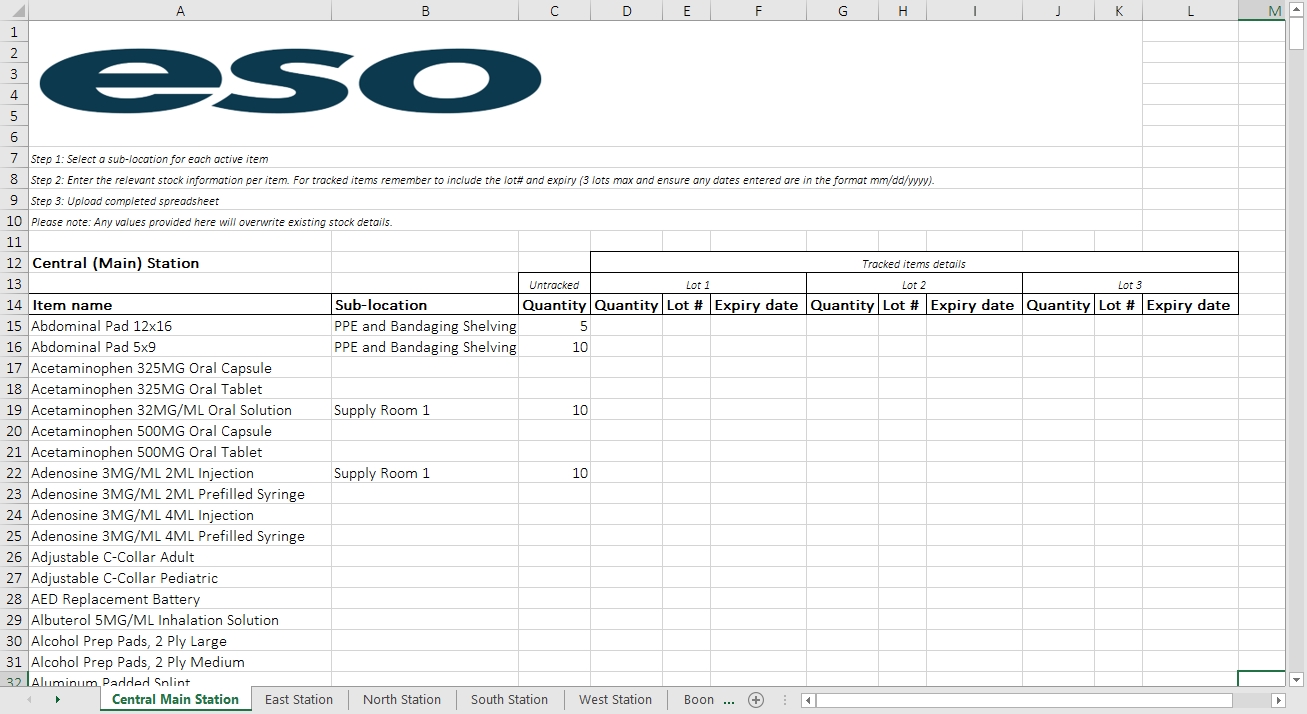Viewport: 1307px width, 714px height.
Task: Switch to the West Station sheet tab
Action: click(x=615, y=700)
